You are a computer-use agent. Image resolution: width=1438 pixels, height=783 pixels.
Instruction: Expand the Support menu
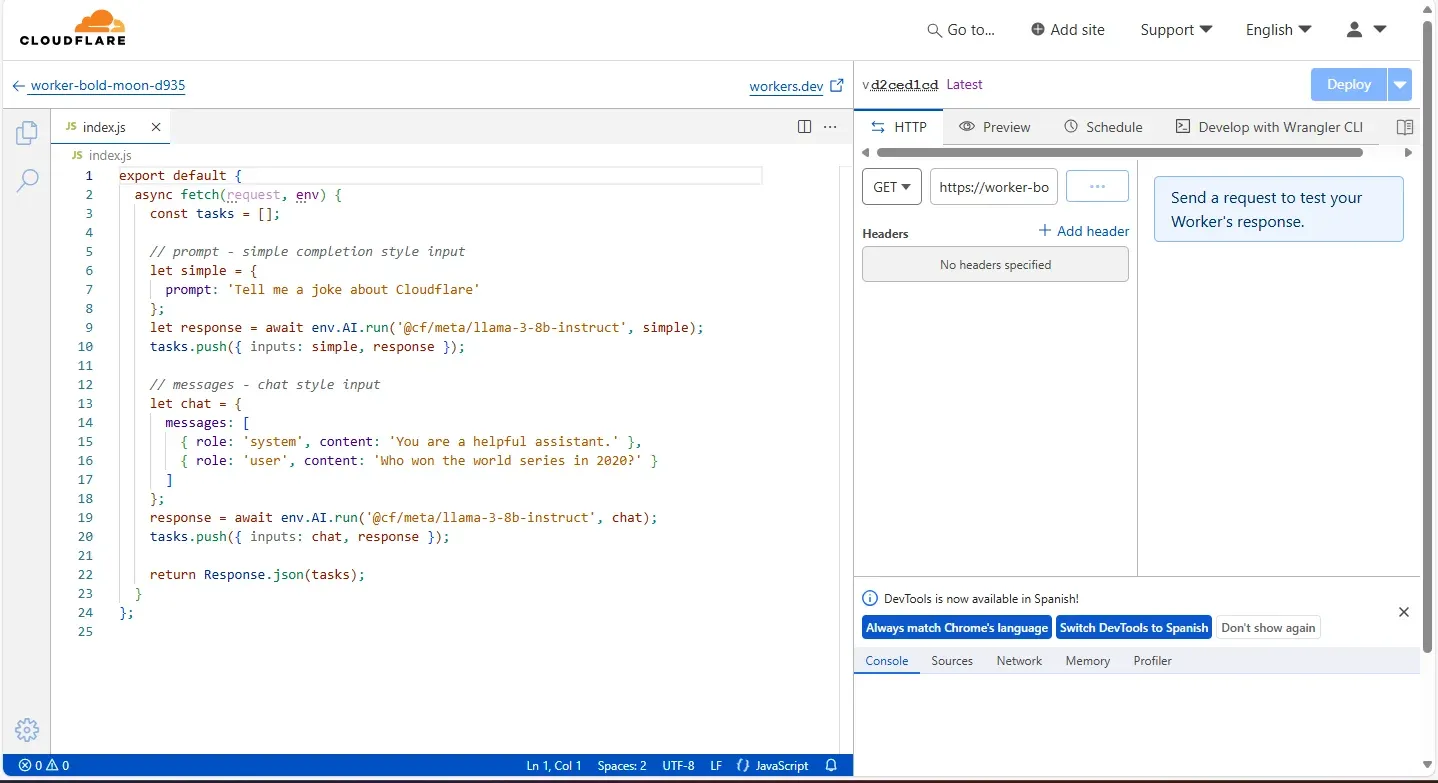point(1176,30)
